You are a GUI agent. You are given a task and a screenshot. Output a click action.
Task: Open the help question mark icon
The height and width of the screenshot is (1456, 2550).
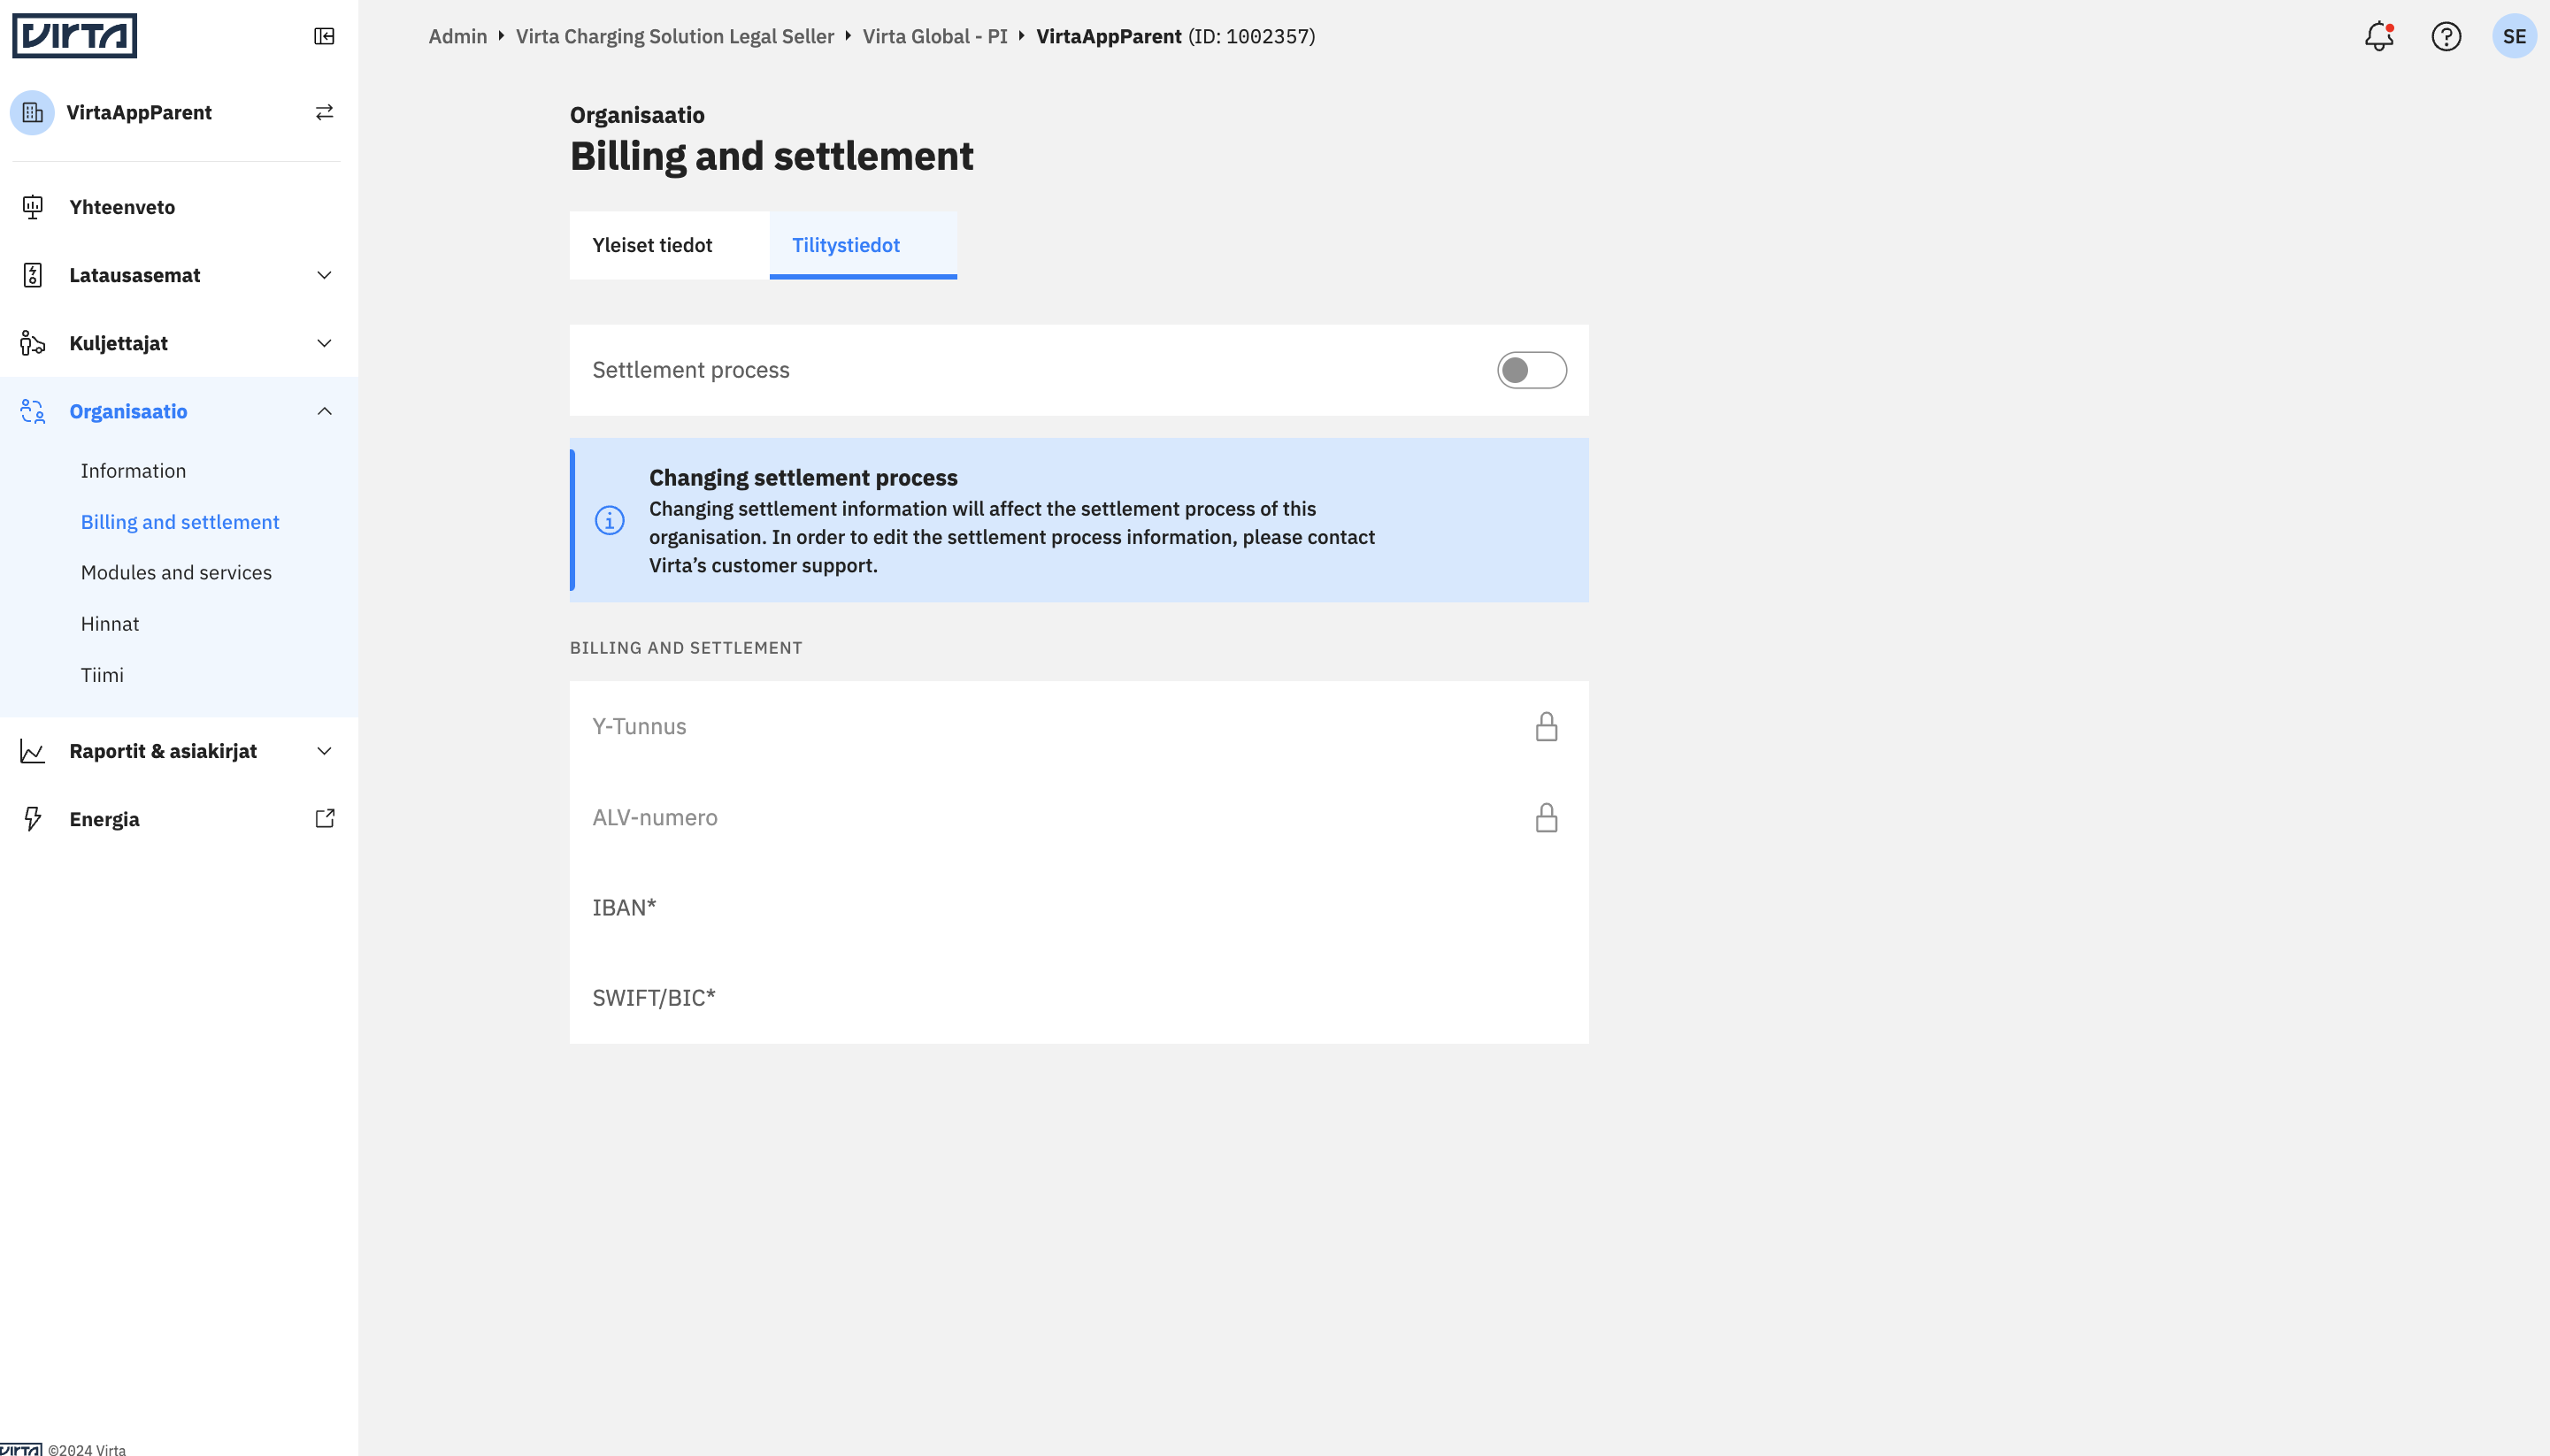click(x=2446, y=36)
